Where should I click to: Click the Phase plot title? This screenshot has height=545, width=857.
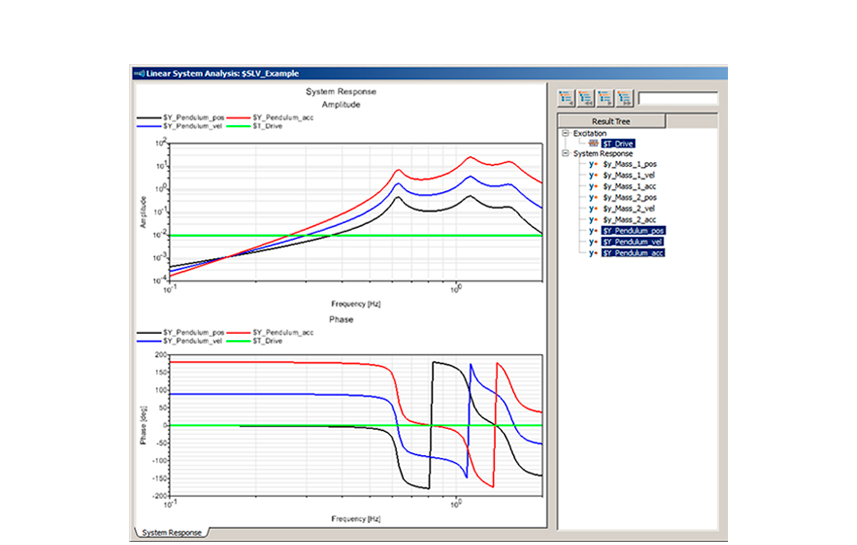click(341, 319)
